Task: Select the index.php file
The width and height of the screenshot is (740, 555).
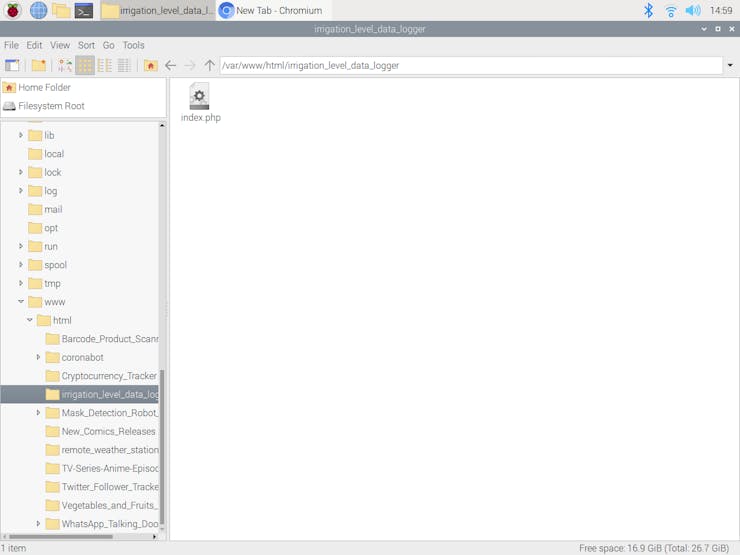Action: coord(200,103)
